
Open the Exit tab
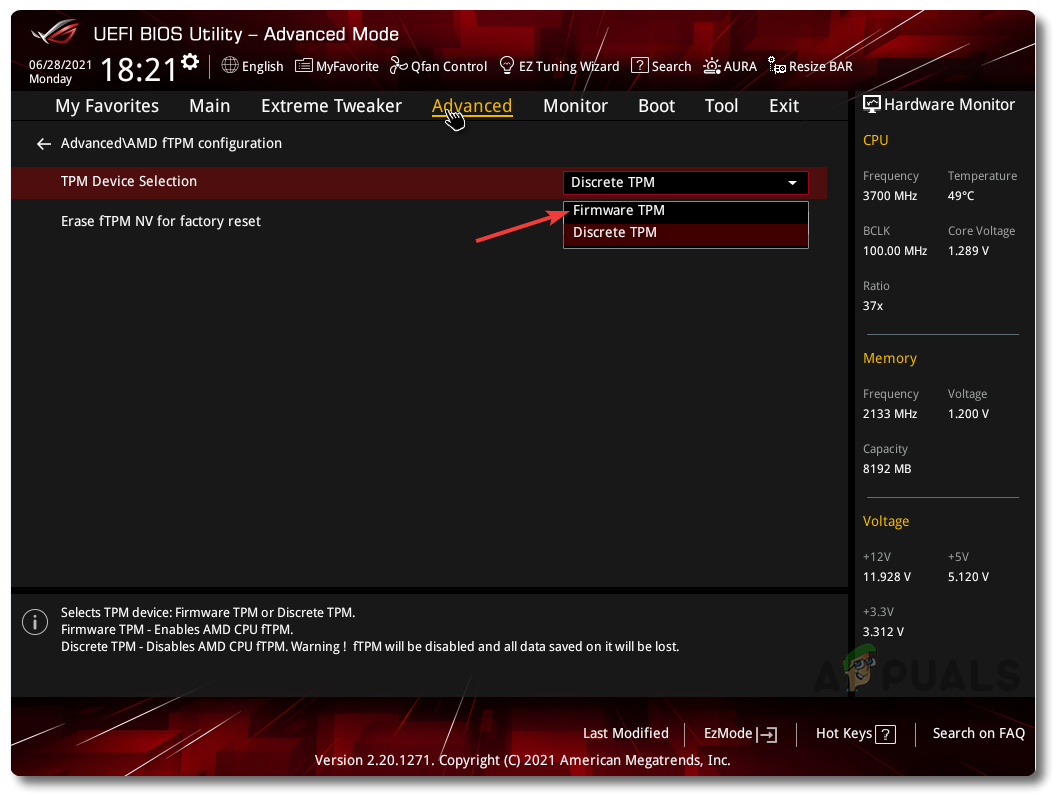click(x=784, y=106)
